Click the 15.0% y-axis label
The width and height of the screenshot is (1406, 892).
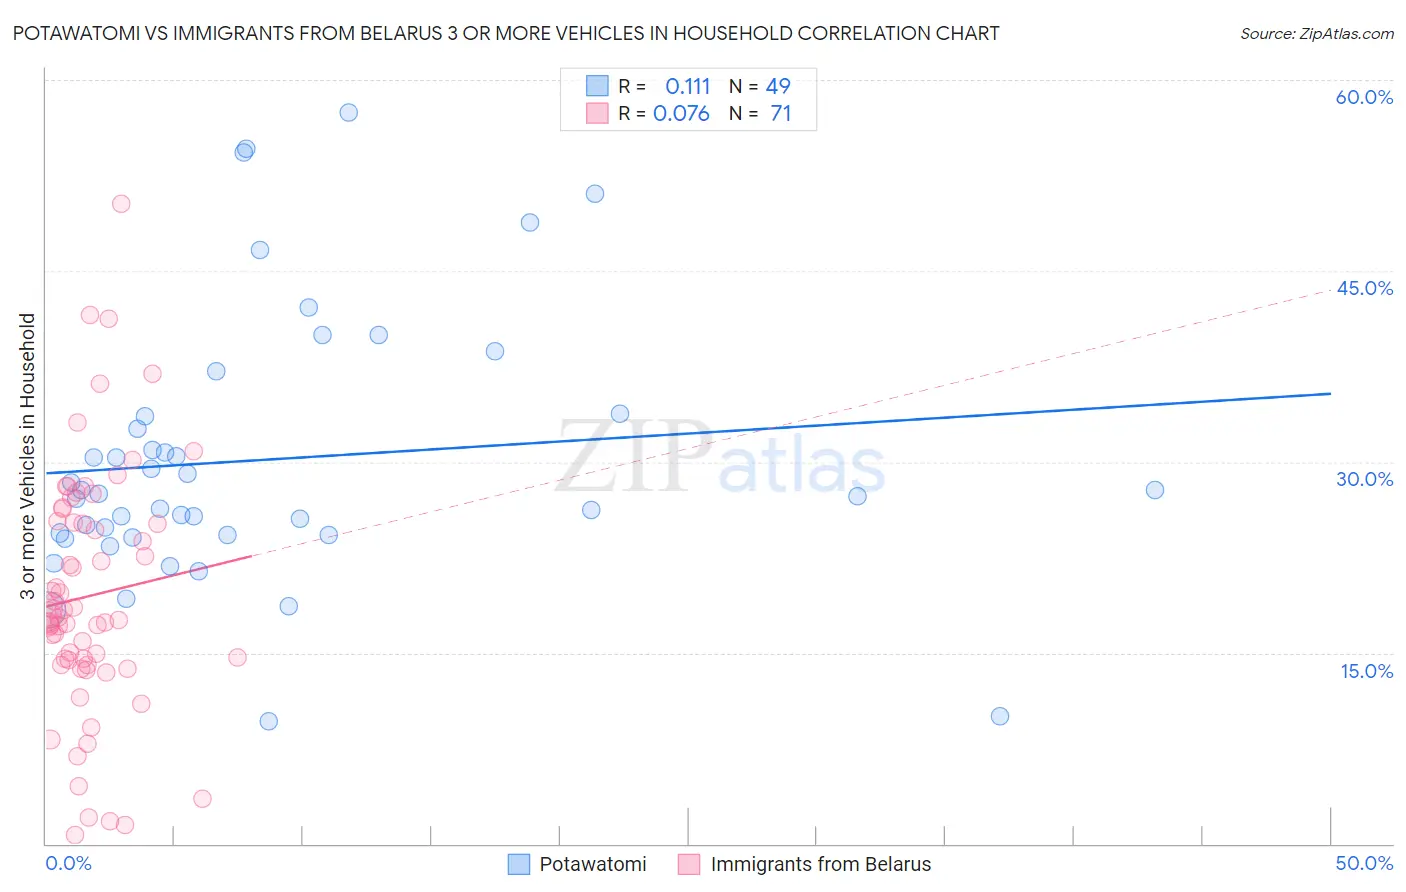pos(1366,671)
